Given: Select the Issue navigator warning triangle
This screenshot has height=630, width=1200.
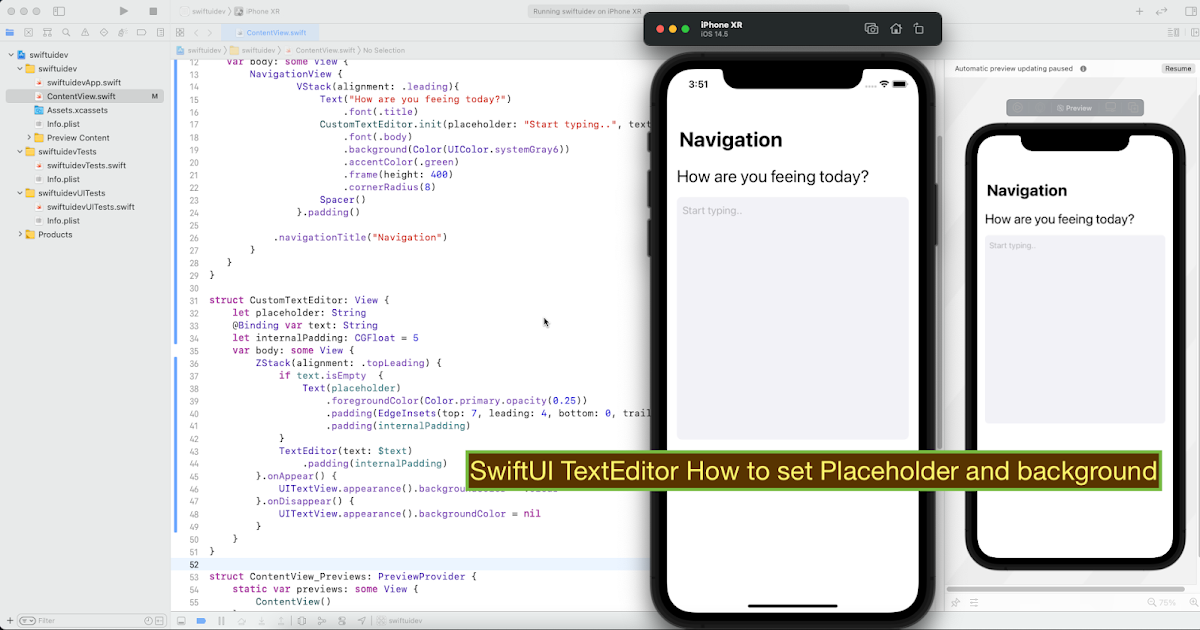Looking at the screenshot, I should [x=85, y=33].
